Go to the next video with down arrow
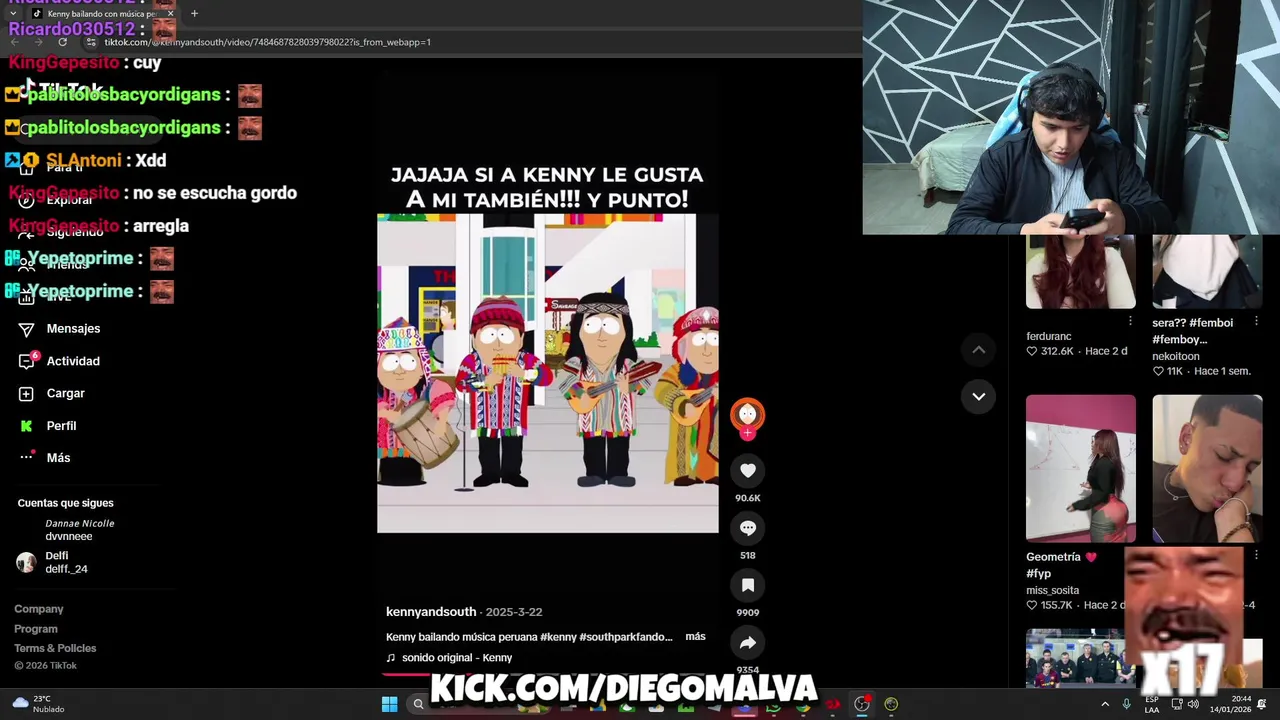Image resolution: width=1280 pixels, height=720 pixels. pyautogui.click(x=979, y=396)
